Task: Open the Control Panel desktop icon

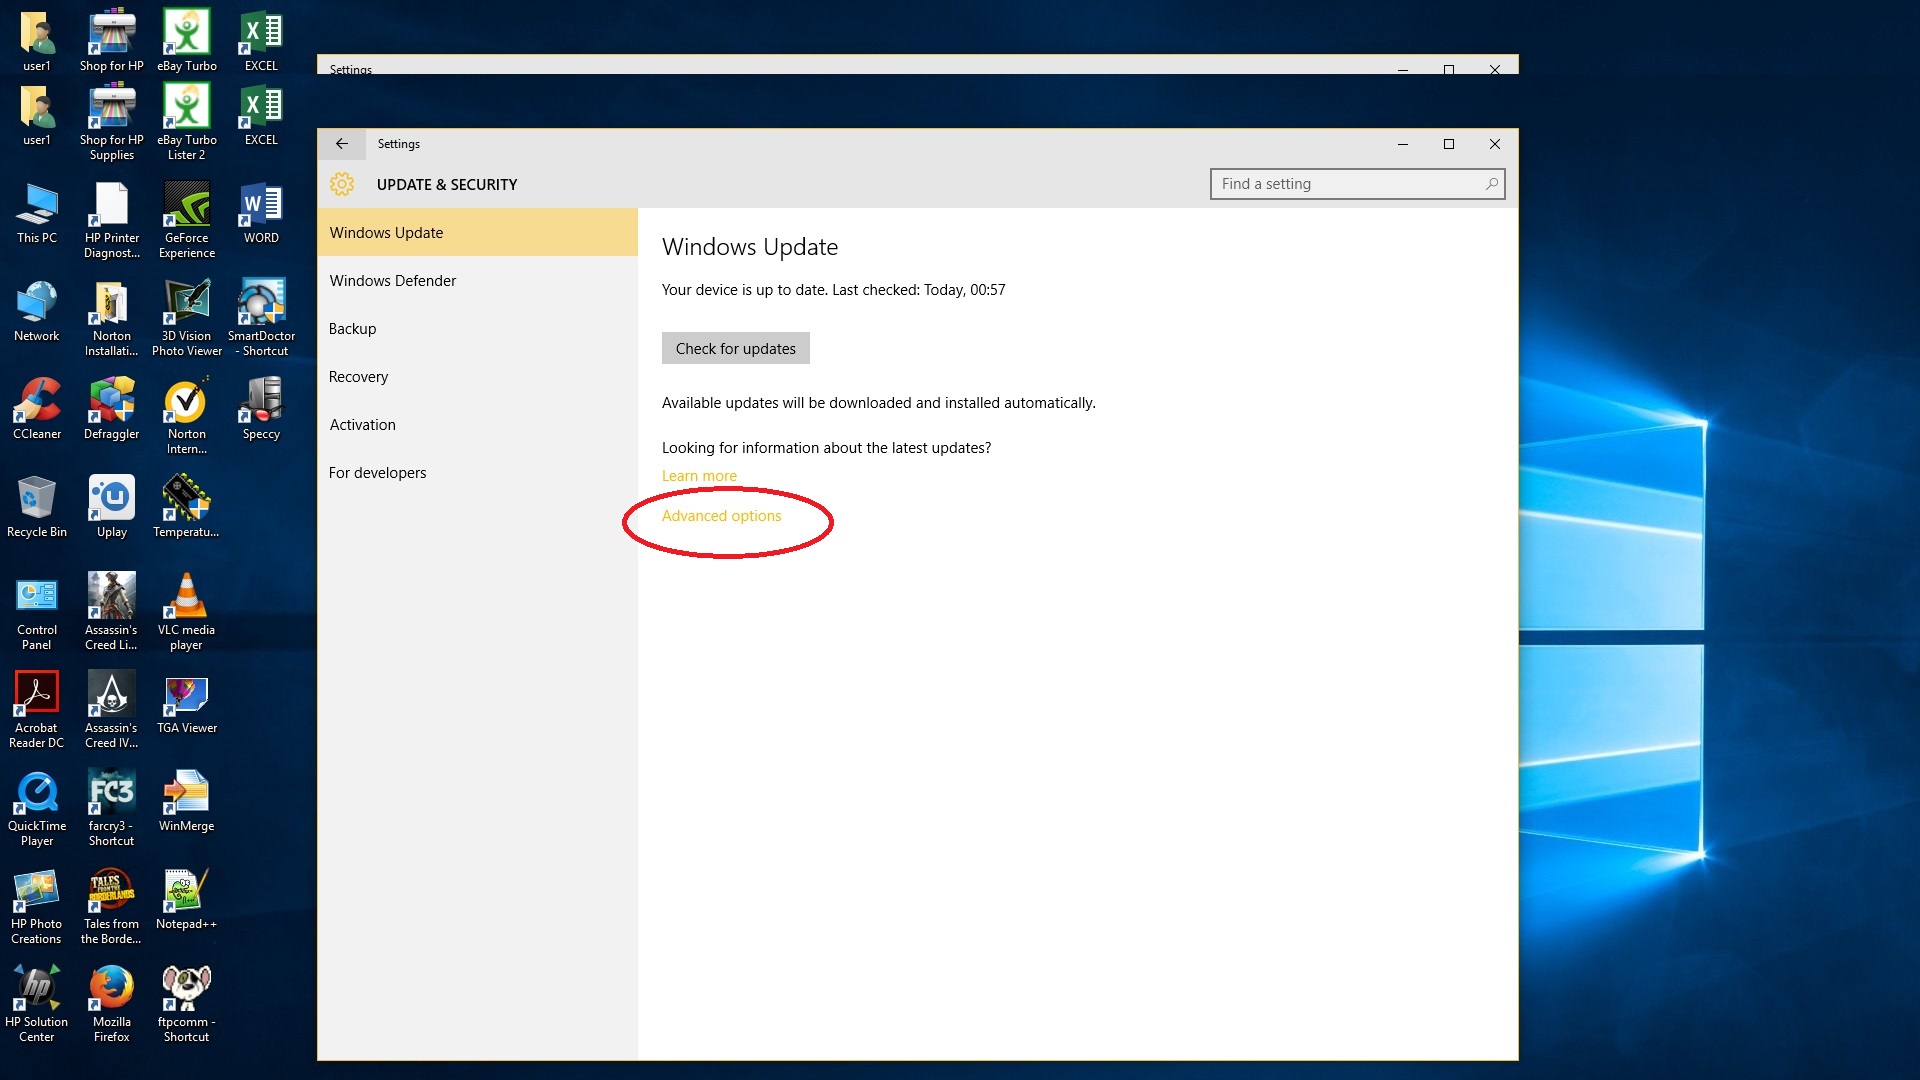Action: (37, 611)
